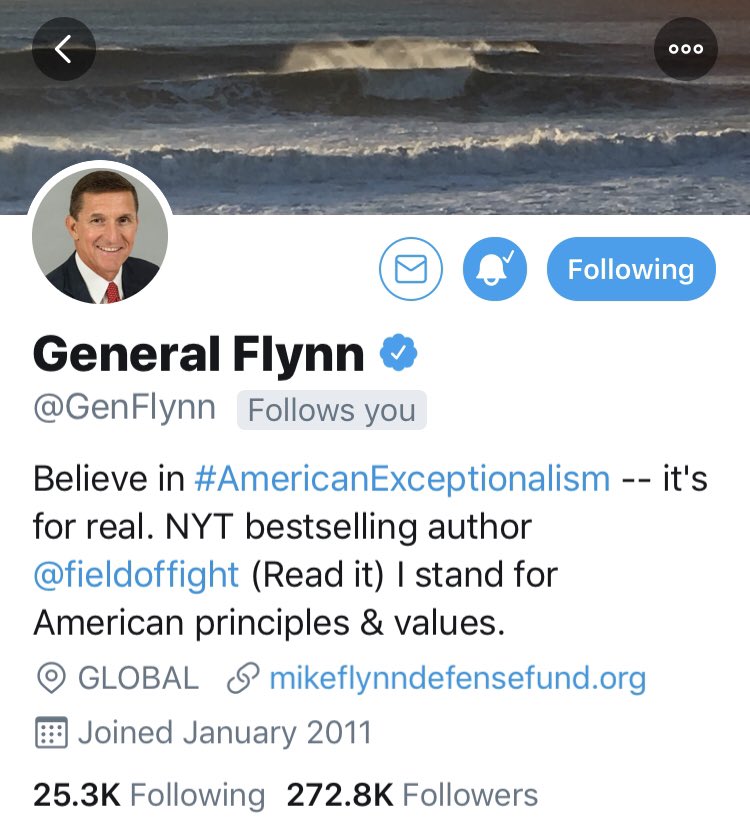Tap the location pin icon
The image size is (750, 818).
point(51,678)
